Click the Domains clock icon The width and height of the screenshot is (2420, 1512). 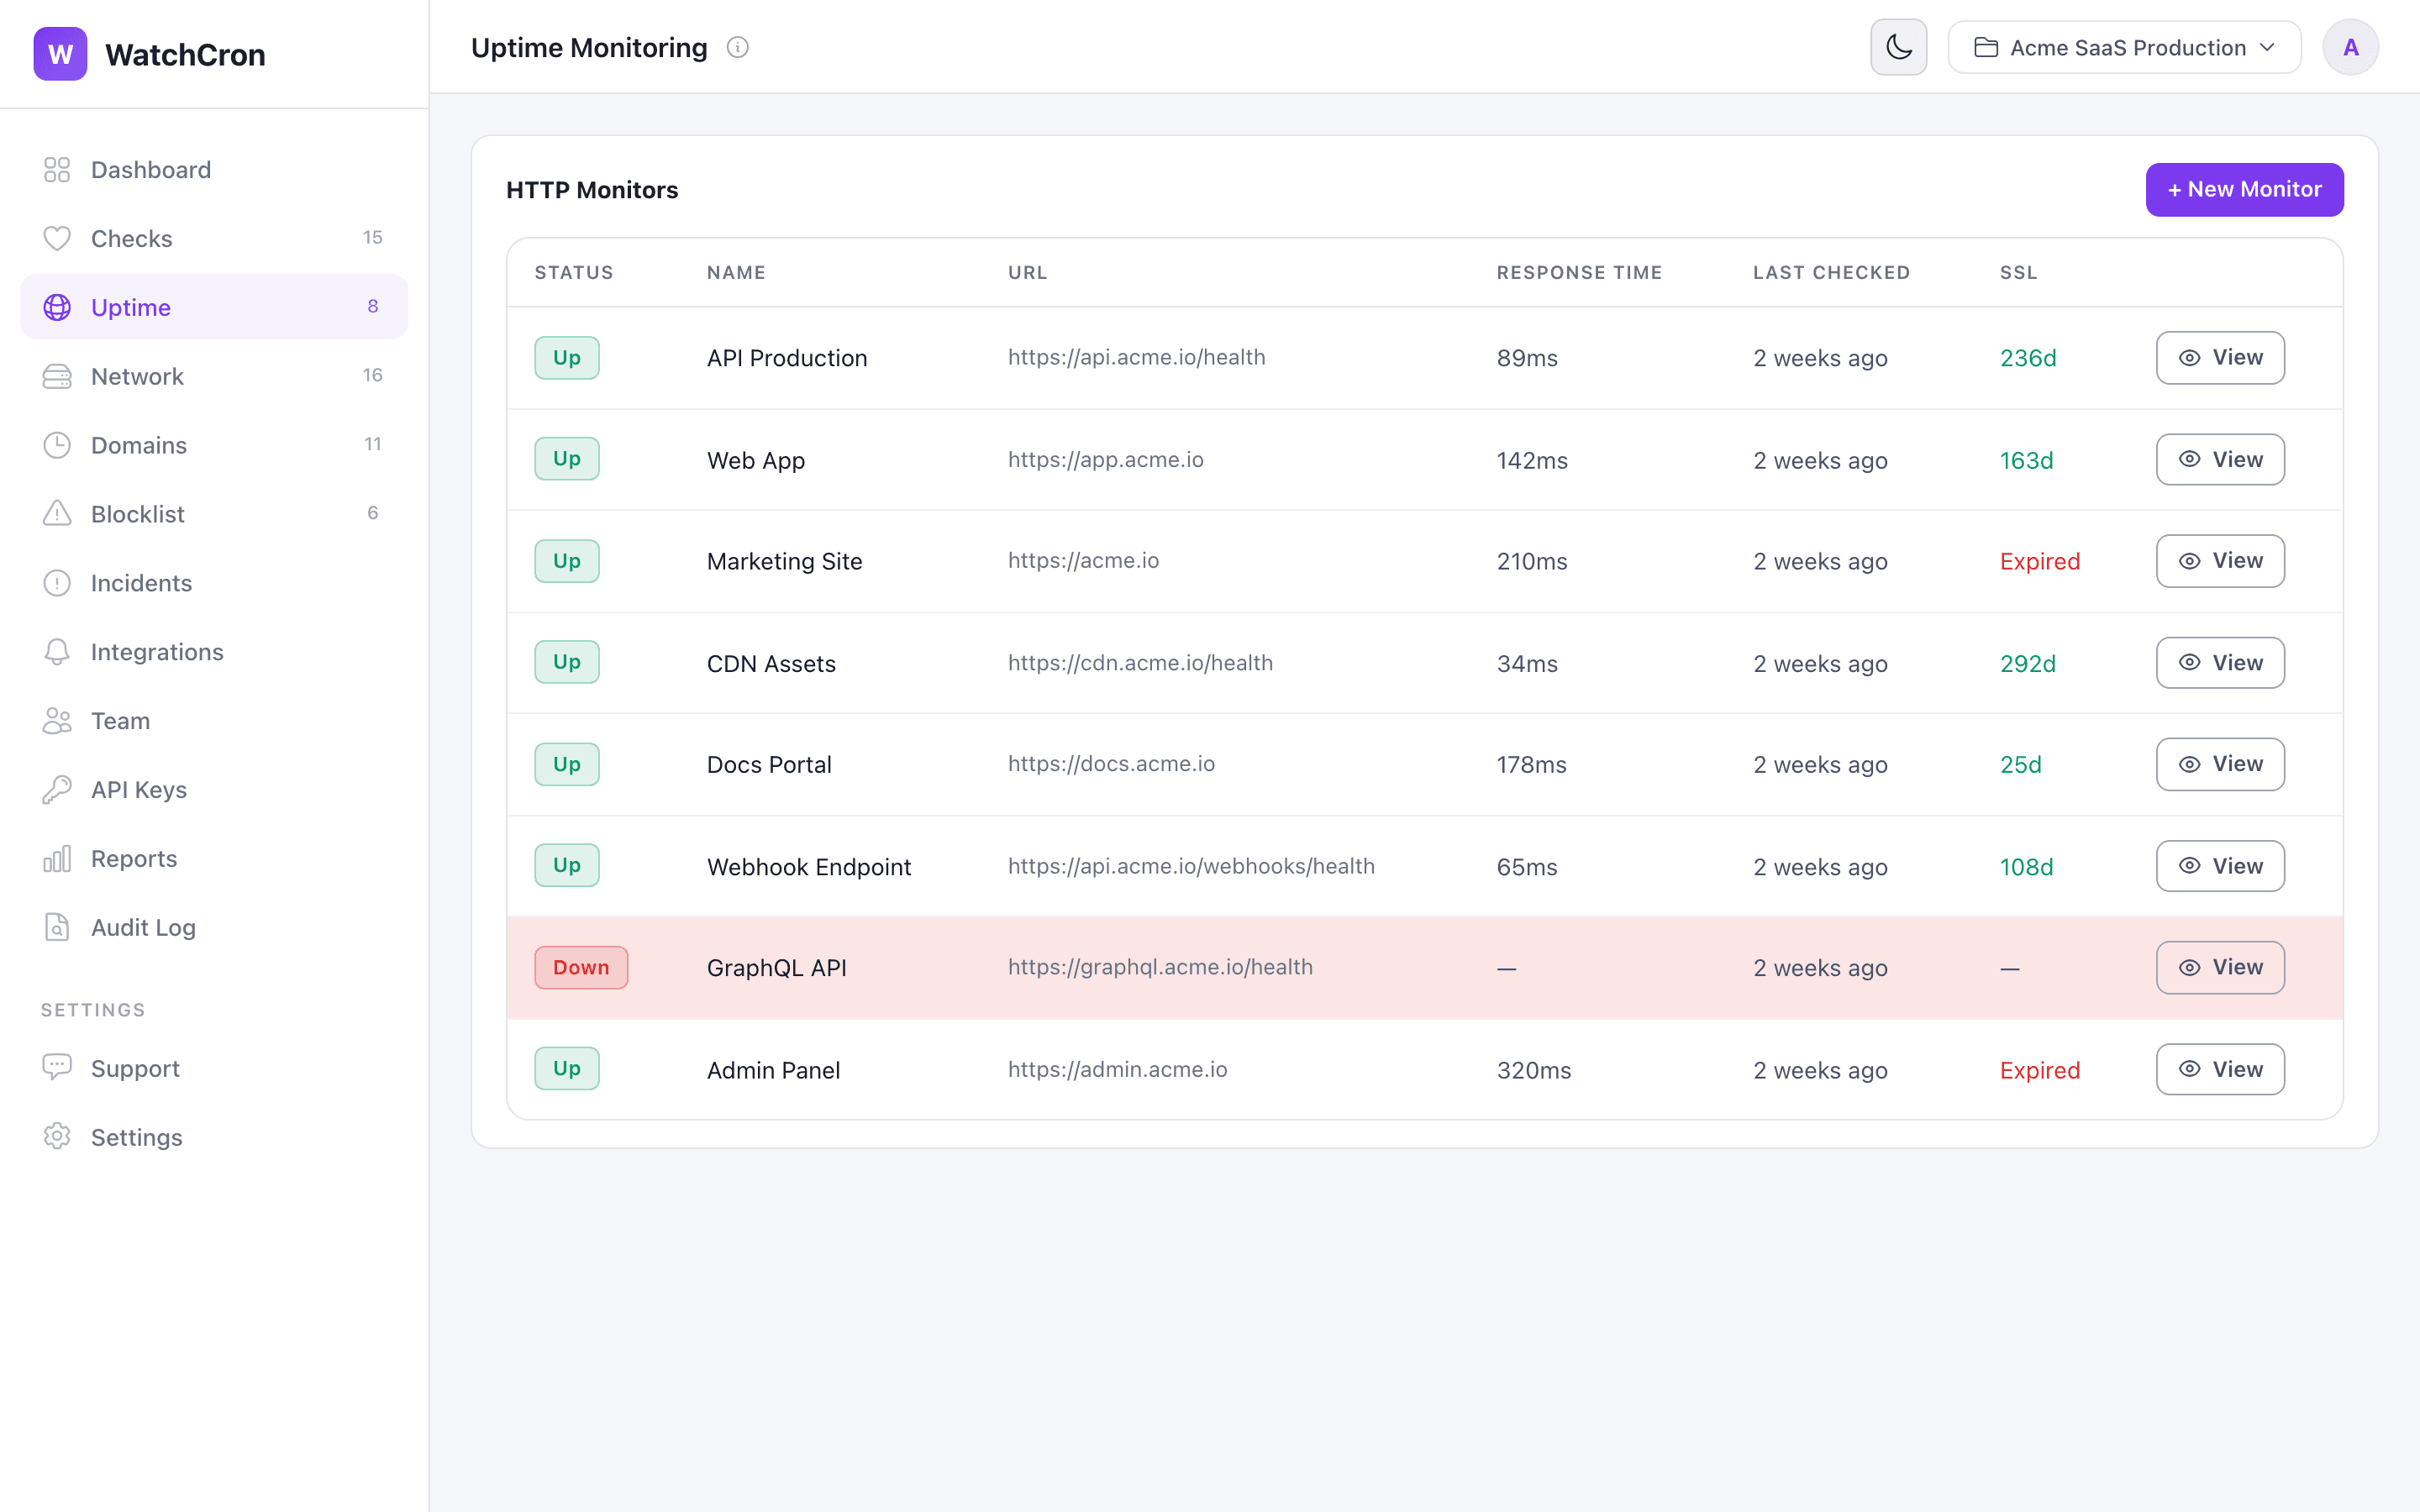[57, 445]
